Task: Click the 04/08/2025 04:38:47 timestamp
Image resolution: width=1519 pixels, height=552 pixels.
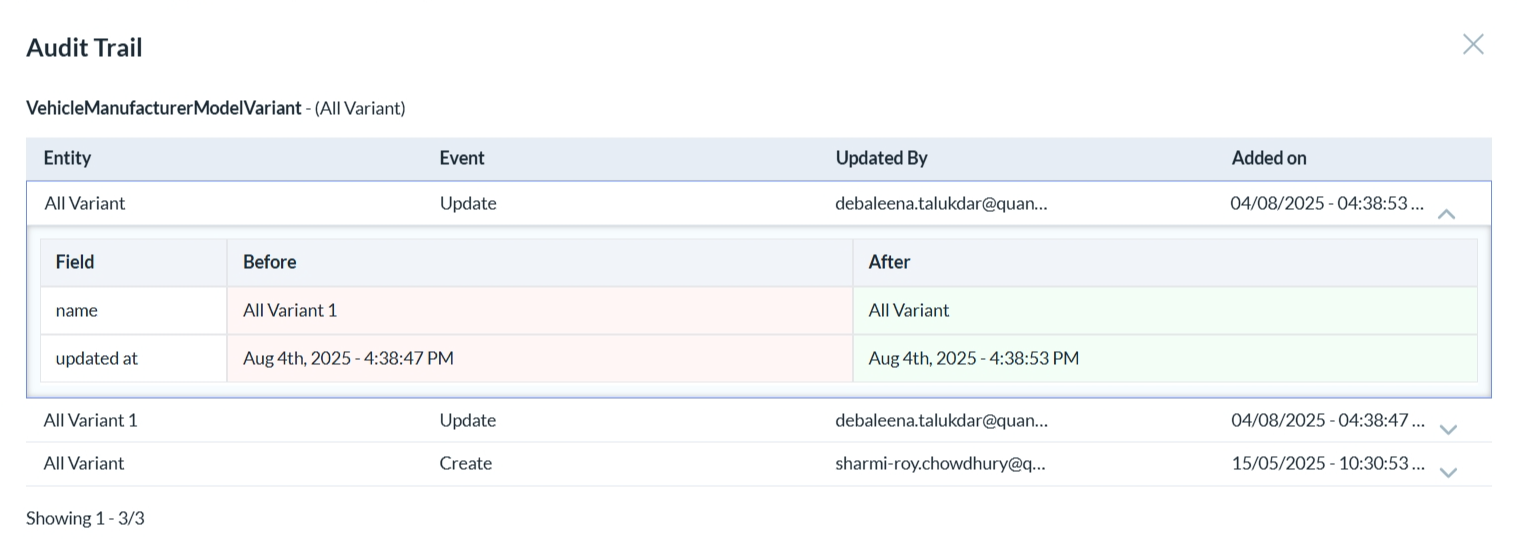Action: click(1326, 420)
